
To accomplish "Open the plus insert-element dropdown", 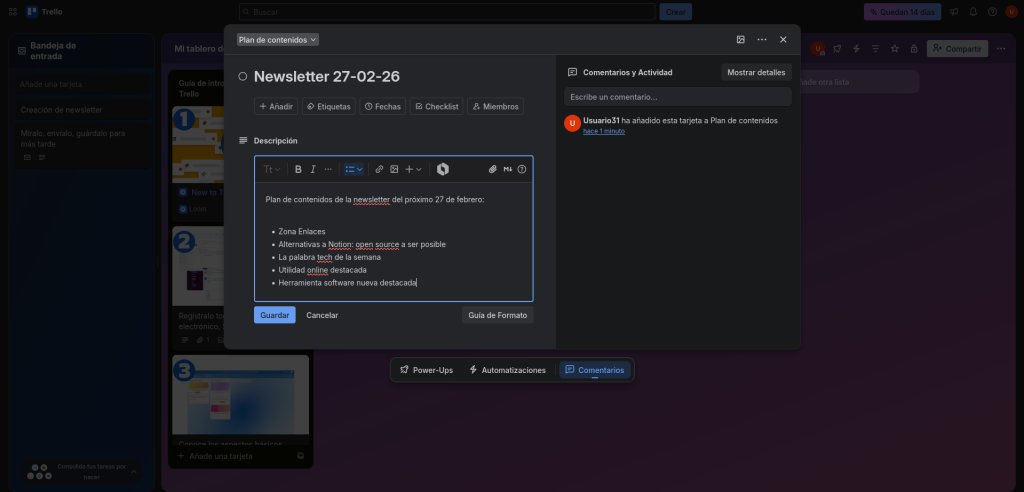I will click(x=413, y=170).
